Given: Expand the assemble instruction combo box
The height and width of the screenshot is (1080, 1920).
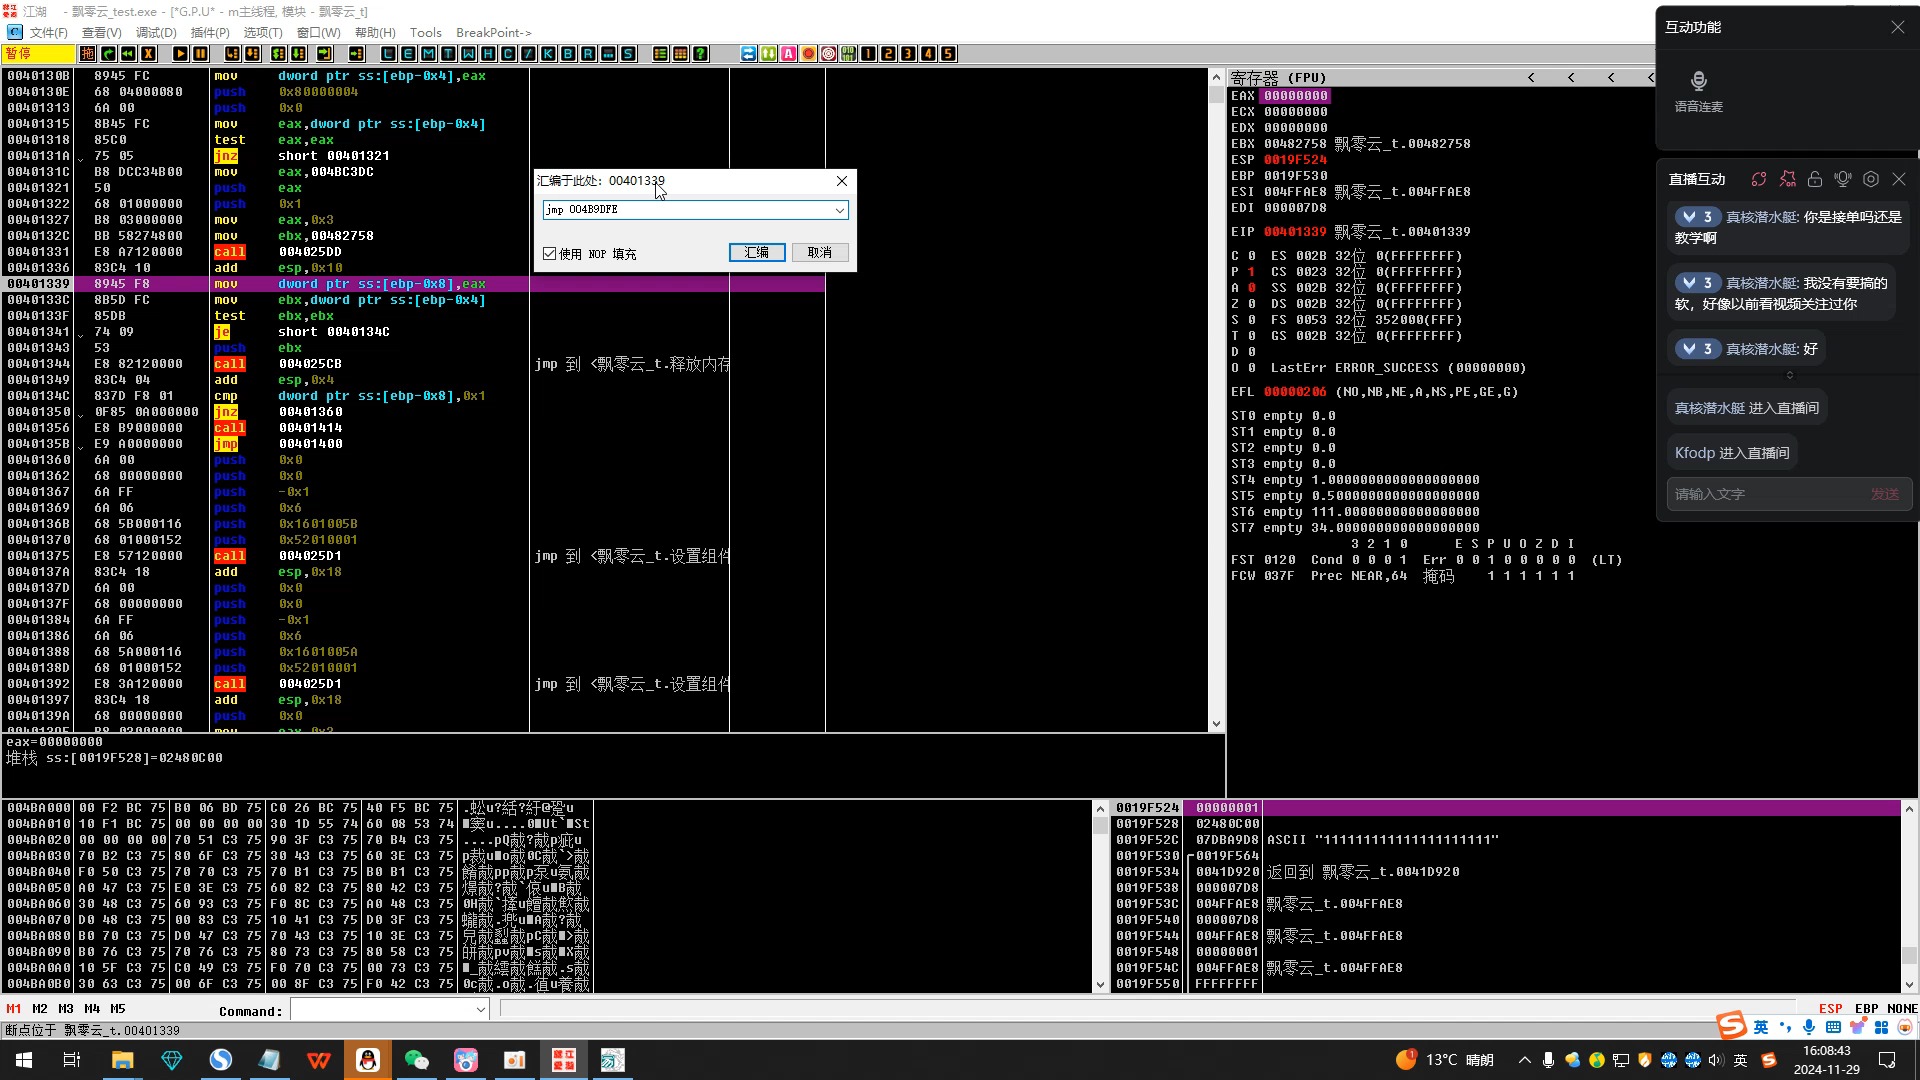Looking at the screenshot, I should [839, 210].
